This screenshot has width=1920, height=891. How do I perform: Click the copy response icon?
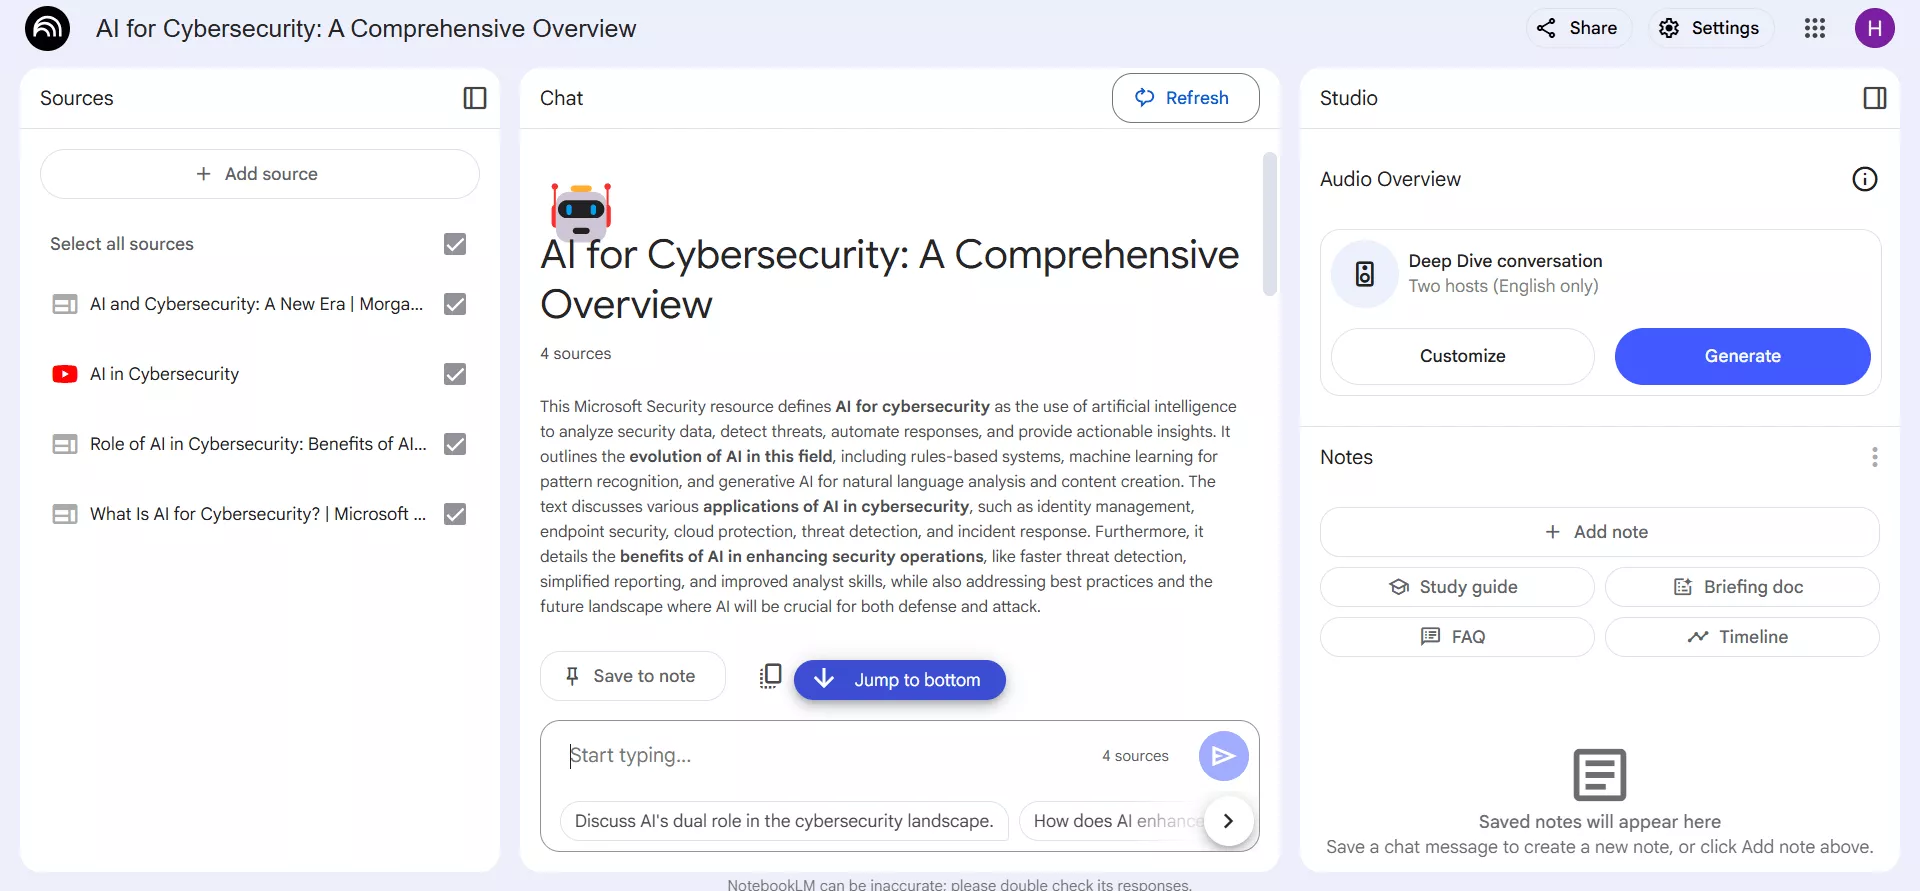[770, 676]
